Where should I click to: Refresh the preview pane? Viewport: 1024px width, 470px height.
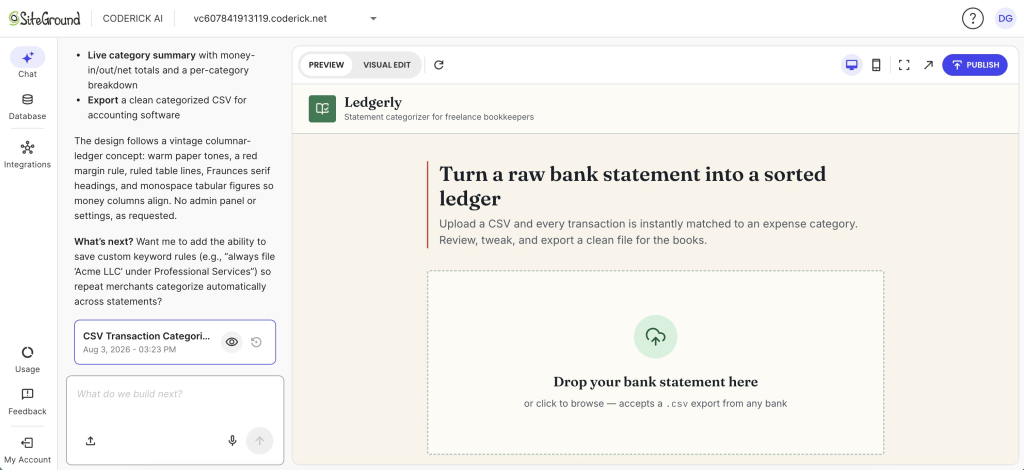click(x=439, y=65)
